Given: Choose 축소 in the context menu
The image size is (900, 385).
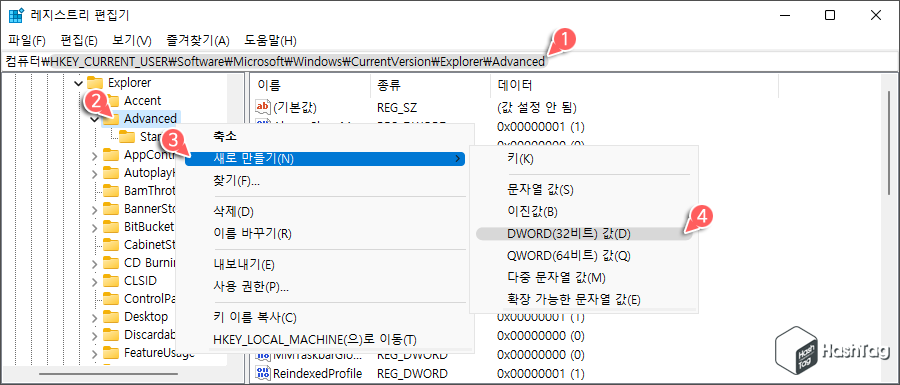Looking at the screenshot, I should click(x=325, y=137).
